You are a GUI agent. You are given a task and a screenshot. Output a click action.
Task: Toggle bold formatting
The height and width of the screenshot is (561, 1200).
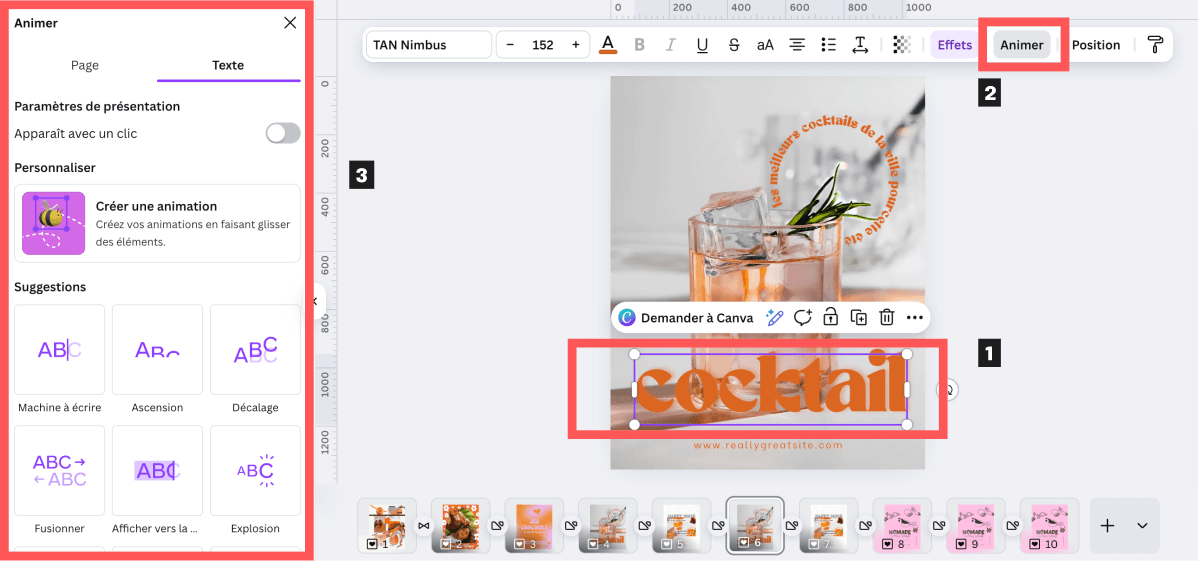coord(639,45)
